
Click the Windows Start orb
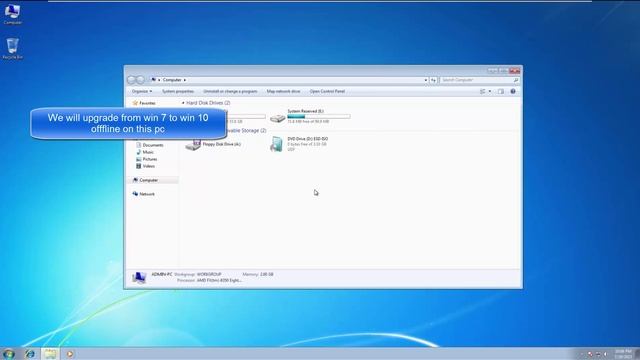[x=9, y=354]
